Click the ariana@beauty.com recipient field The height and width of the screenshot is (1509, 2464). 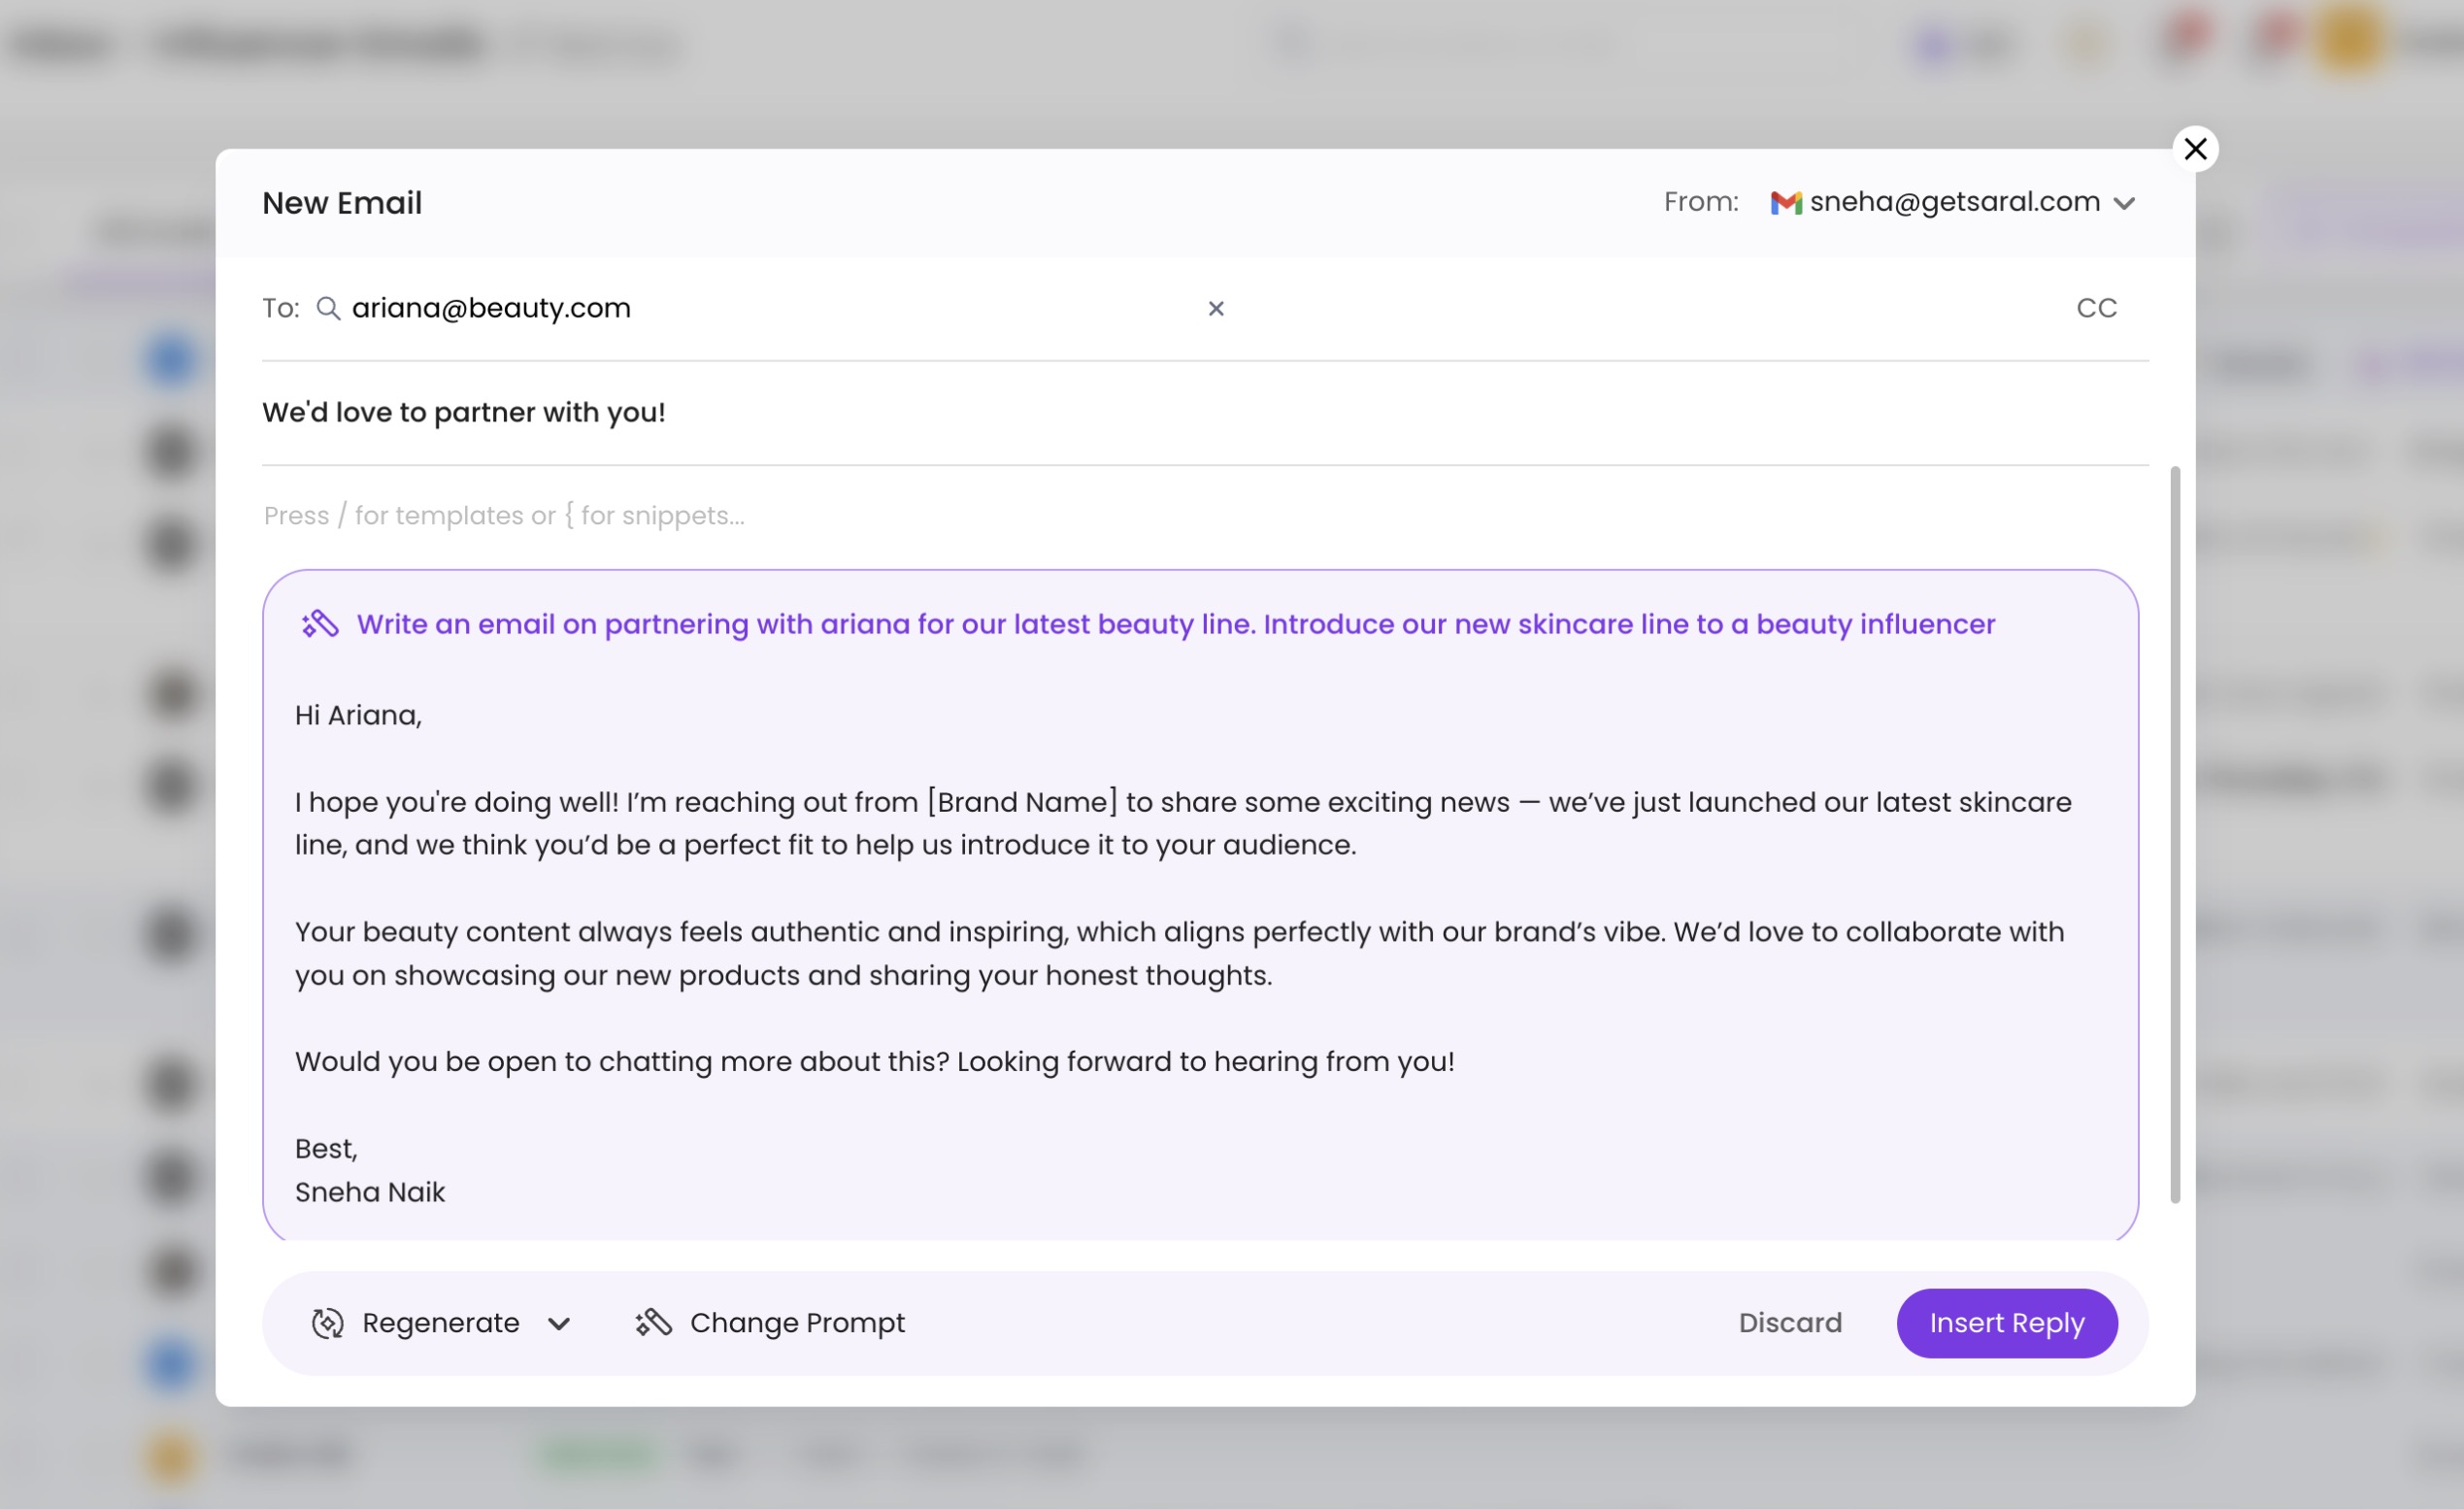pos(491,308)
